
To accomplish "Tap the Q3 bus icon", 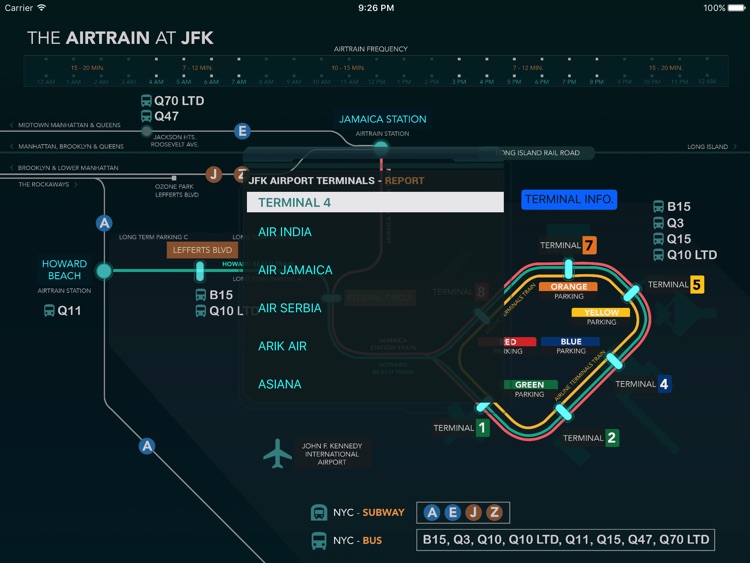I will point(659,223).
